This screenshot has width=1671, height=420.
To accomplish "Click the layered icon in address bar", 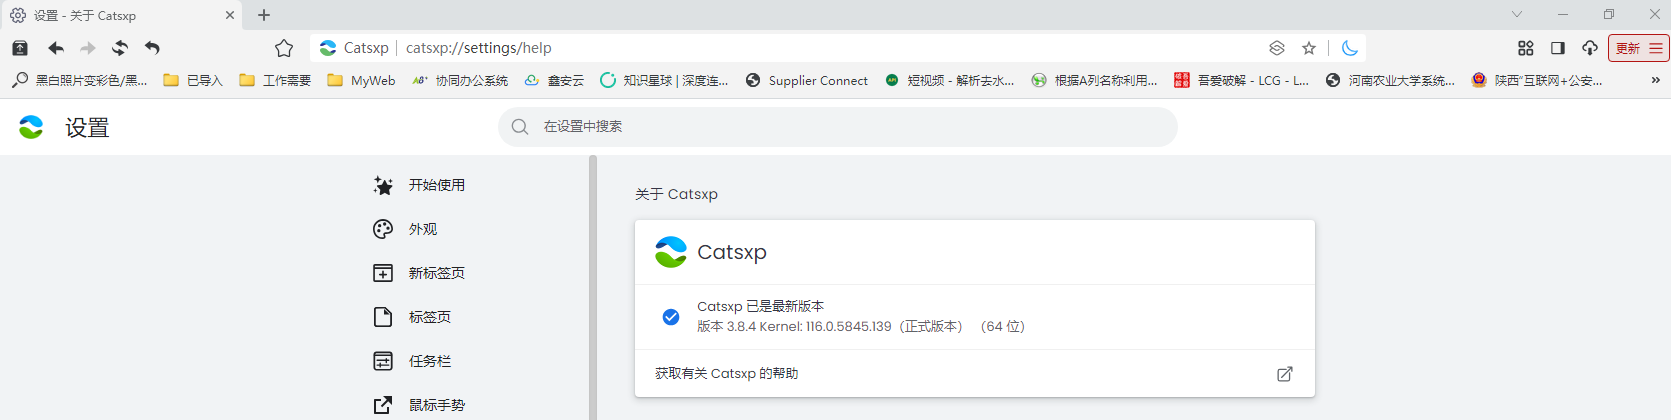I will click(1277, 48).
